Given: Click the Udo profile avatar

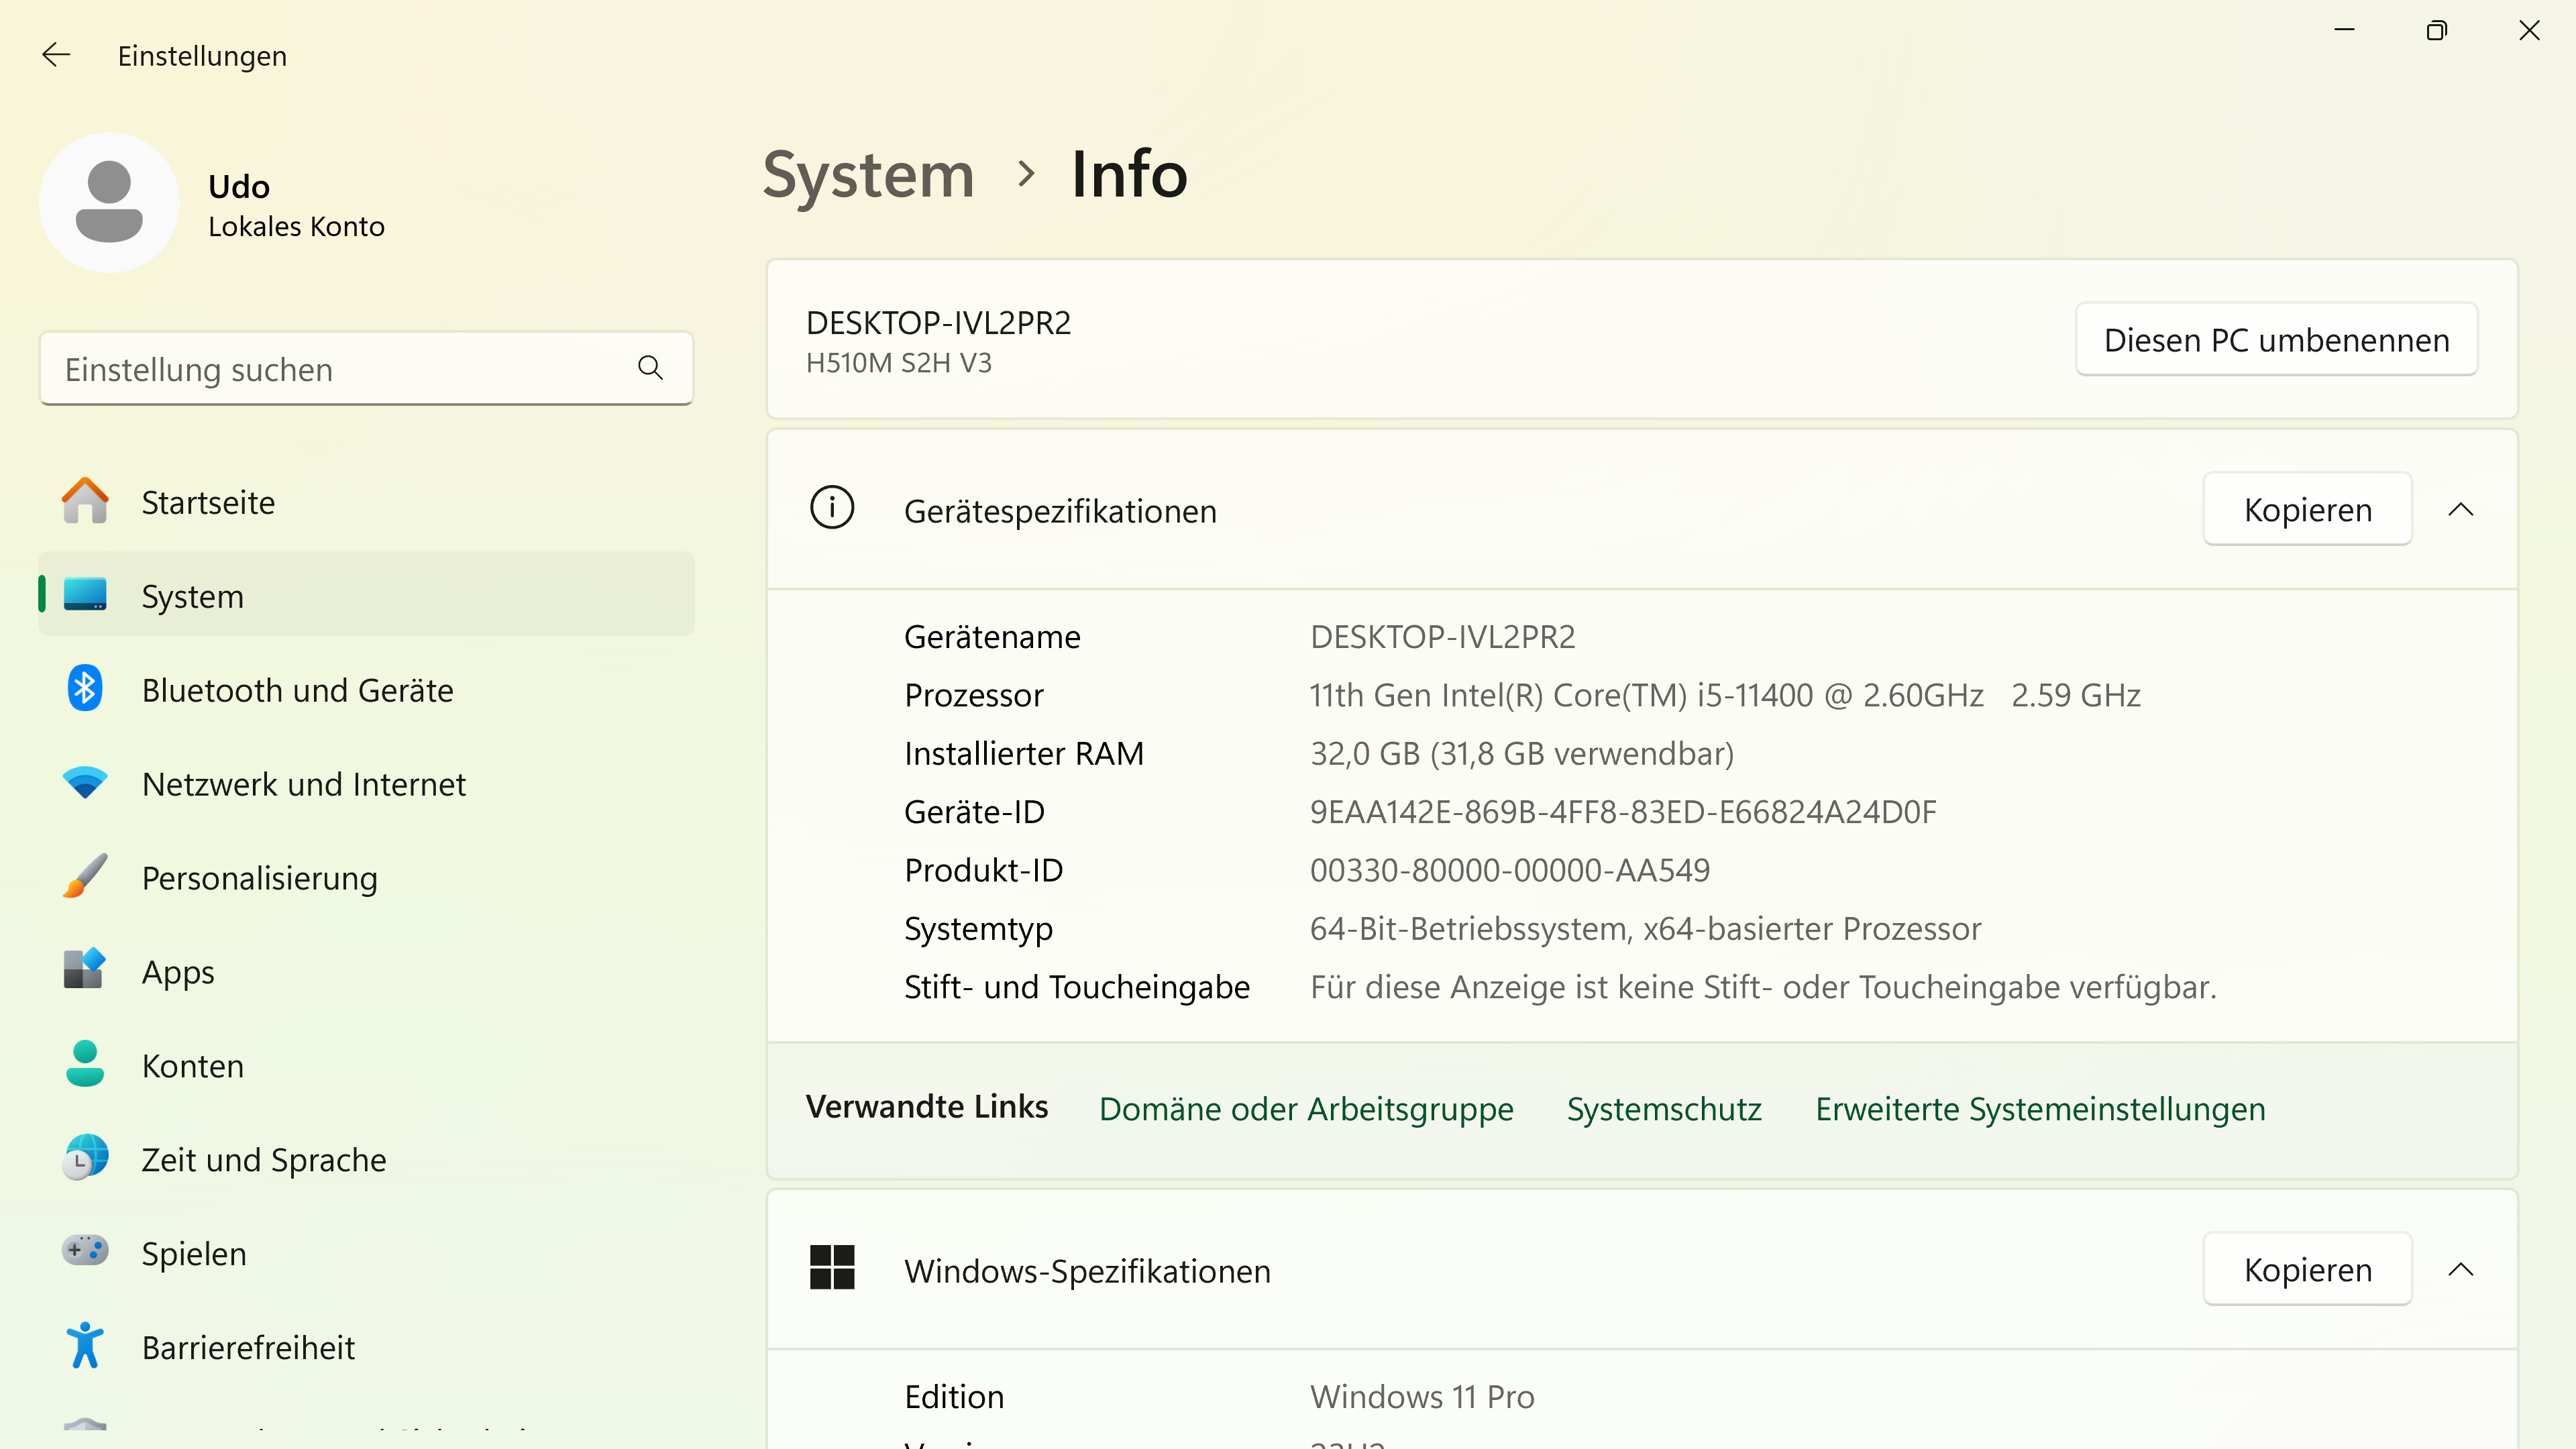Looking at the screenshot, I should pyautogui.click(x=109, y=203).
